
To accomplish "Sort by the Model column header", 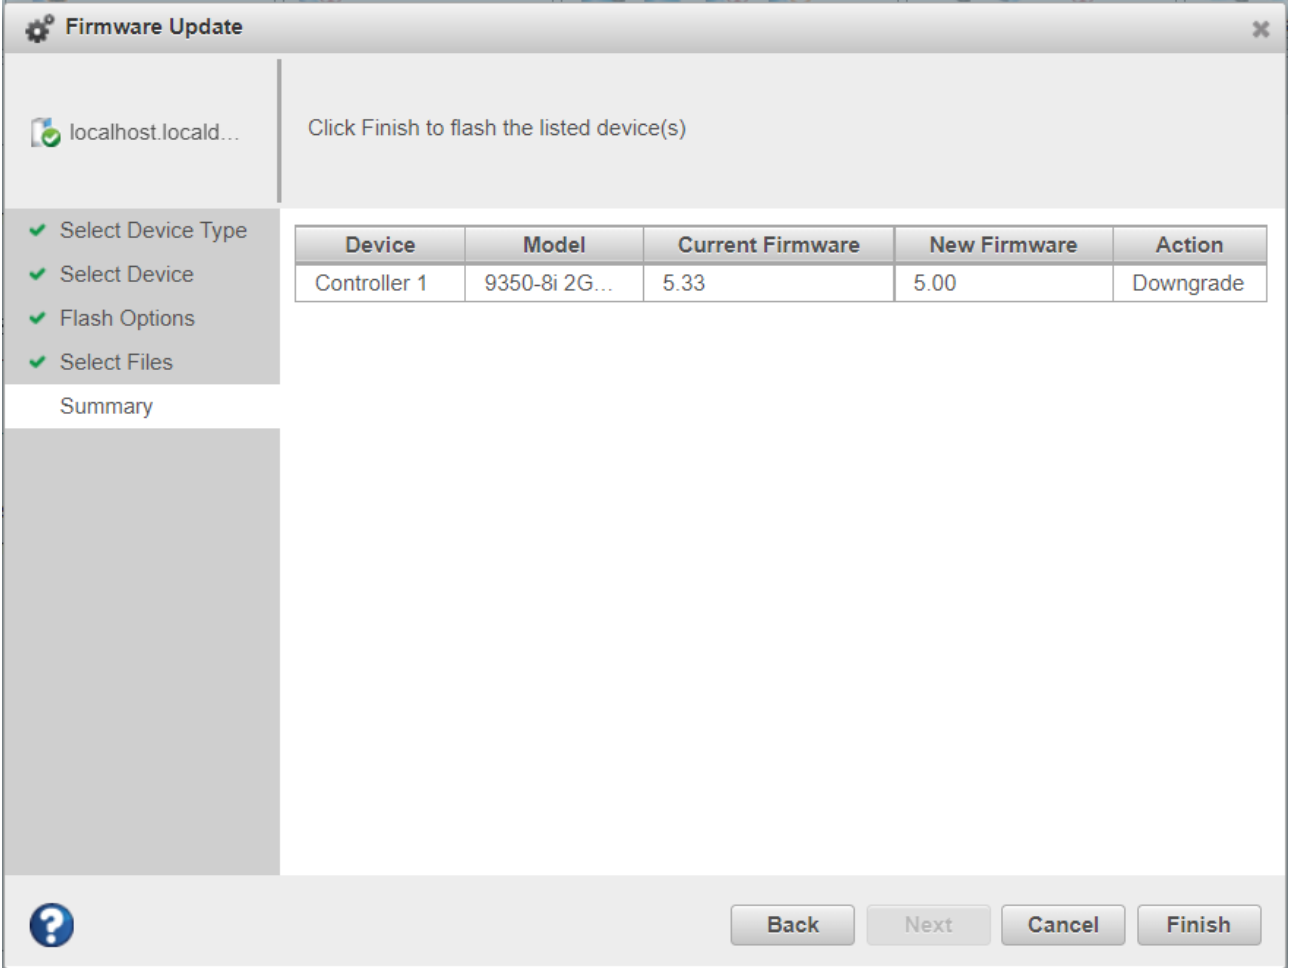I will (x=554, y=245).
